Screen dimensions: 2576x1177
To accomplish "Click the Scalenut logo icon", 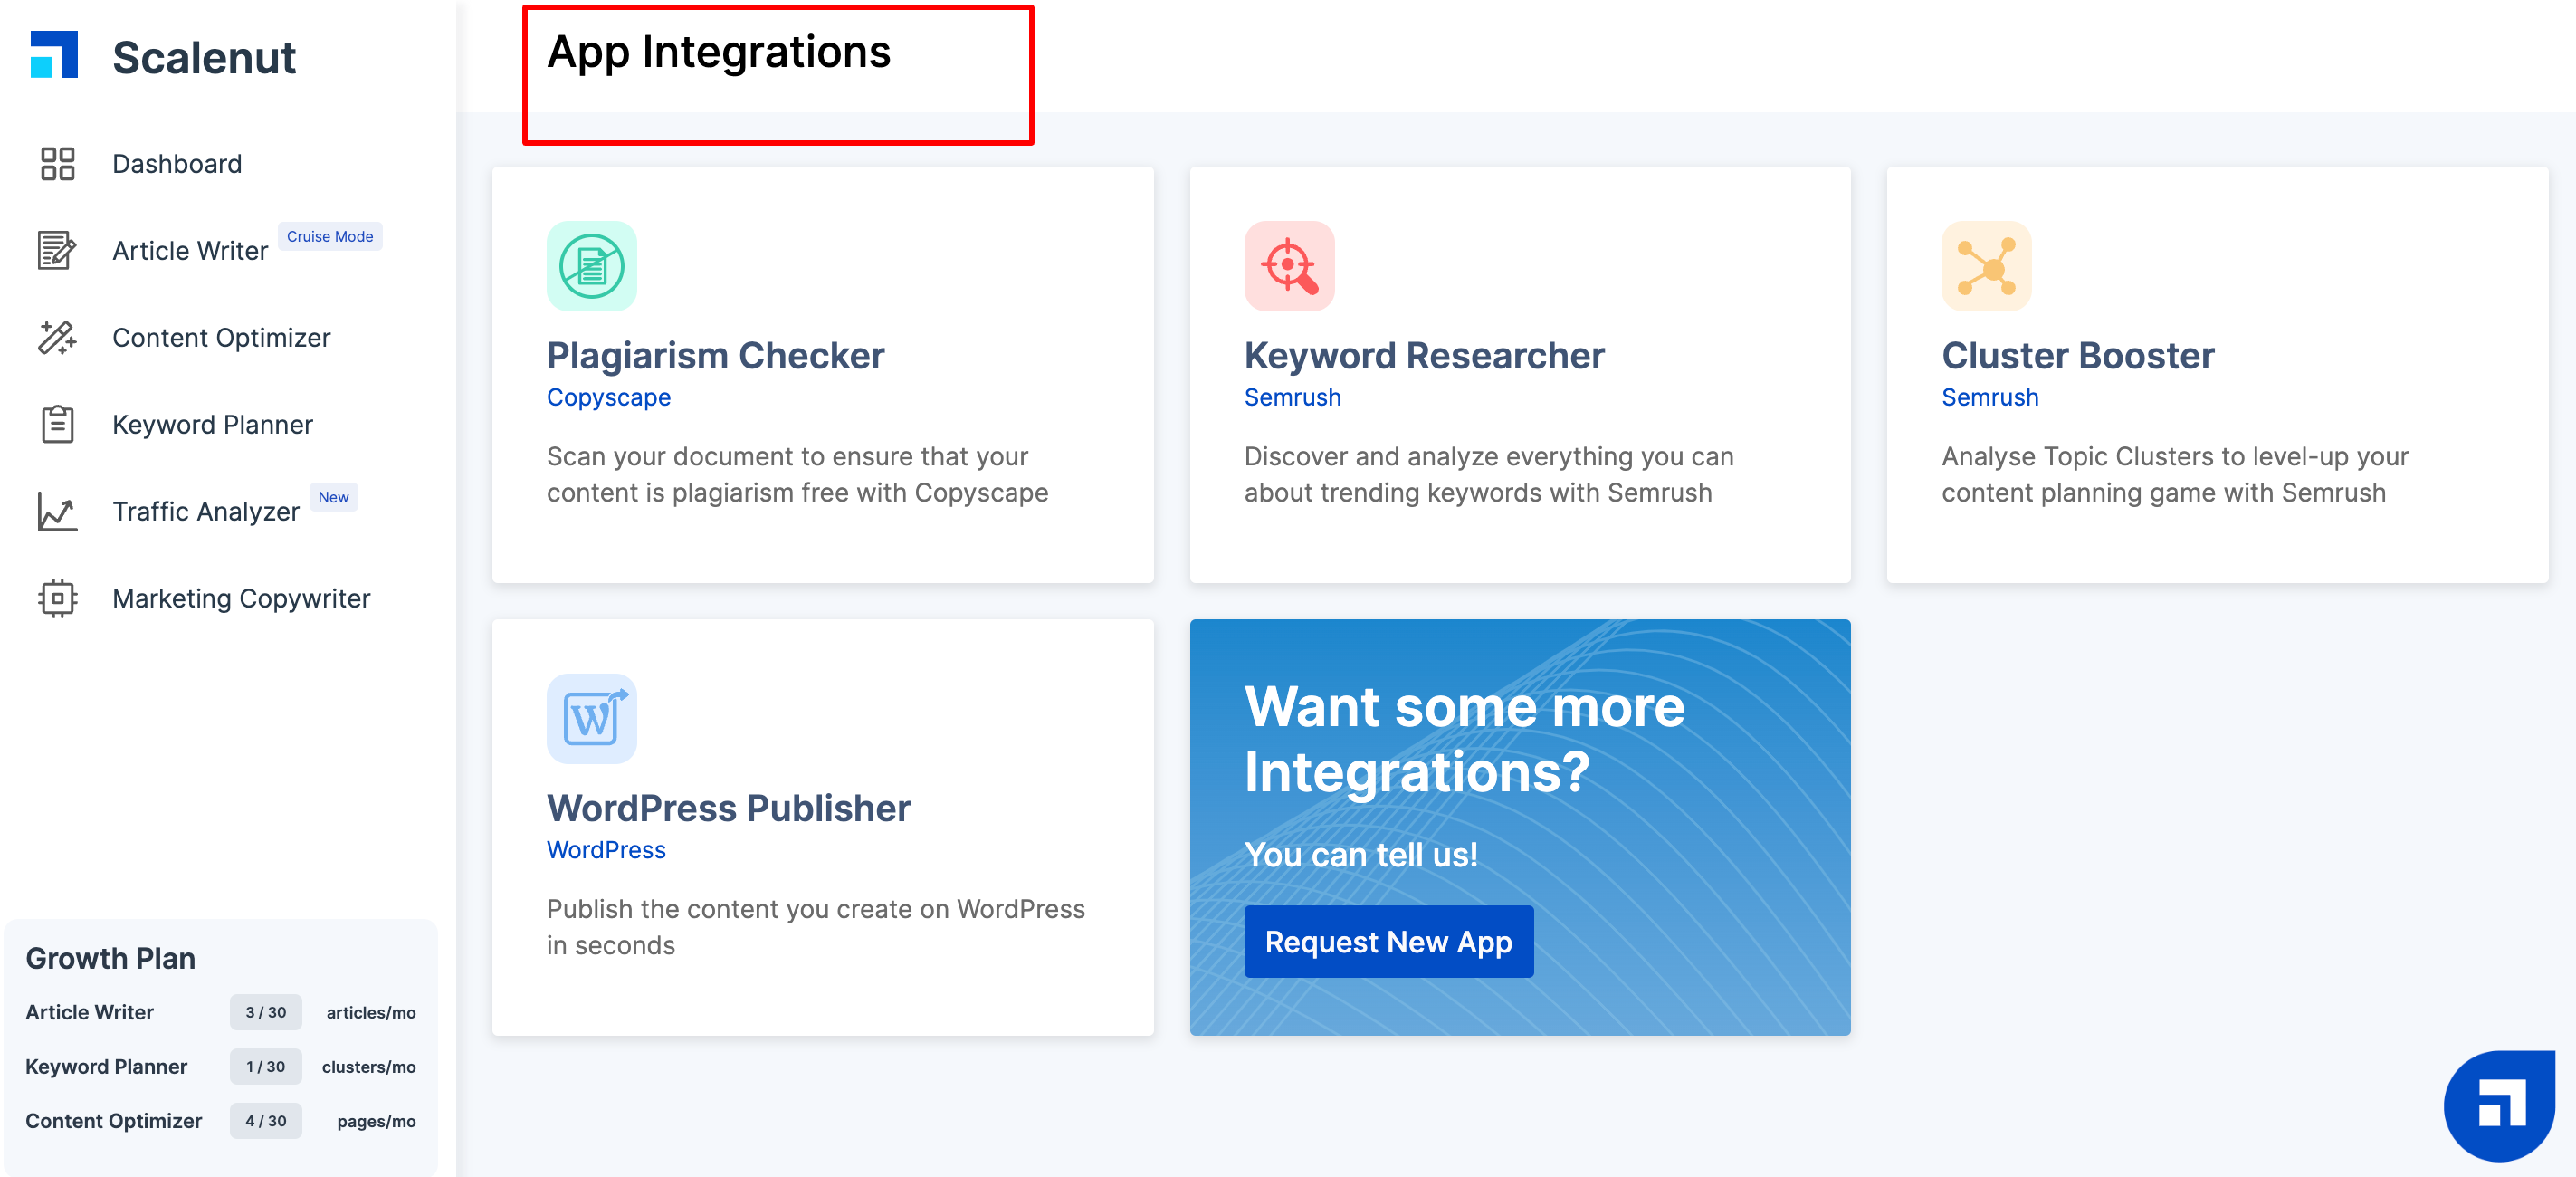I will [x=54, y=55].
